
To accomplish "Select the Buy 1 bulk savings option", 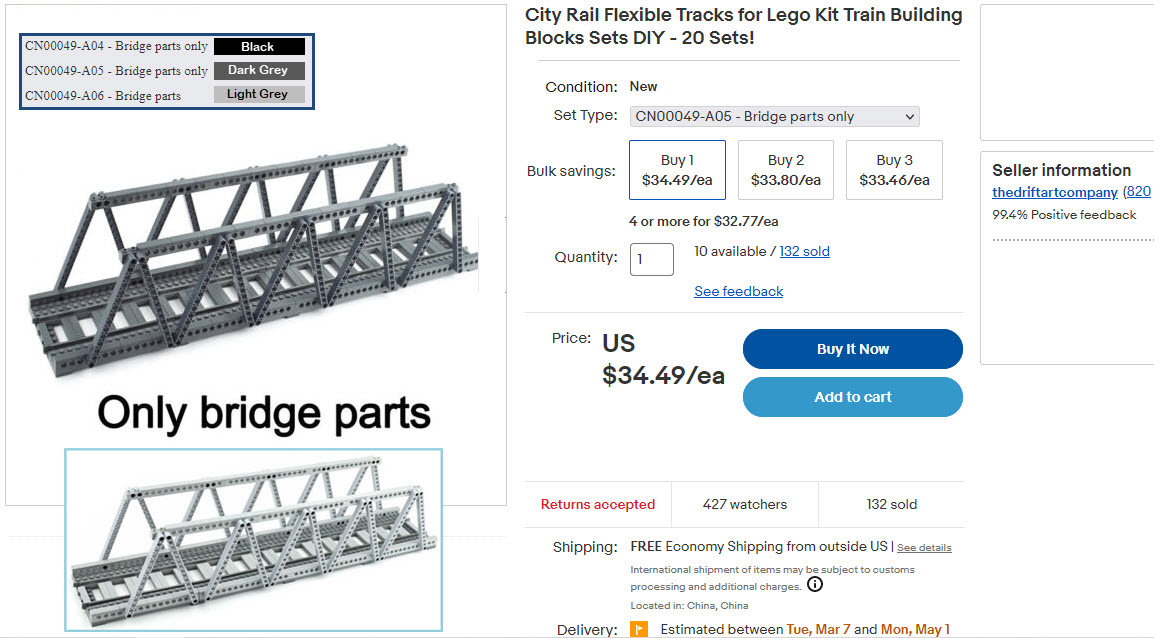I will click(x=677, y=170).
